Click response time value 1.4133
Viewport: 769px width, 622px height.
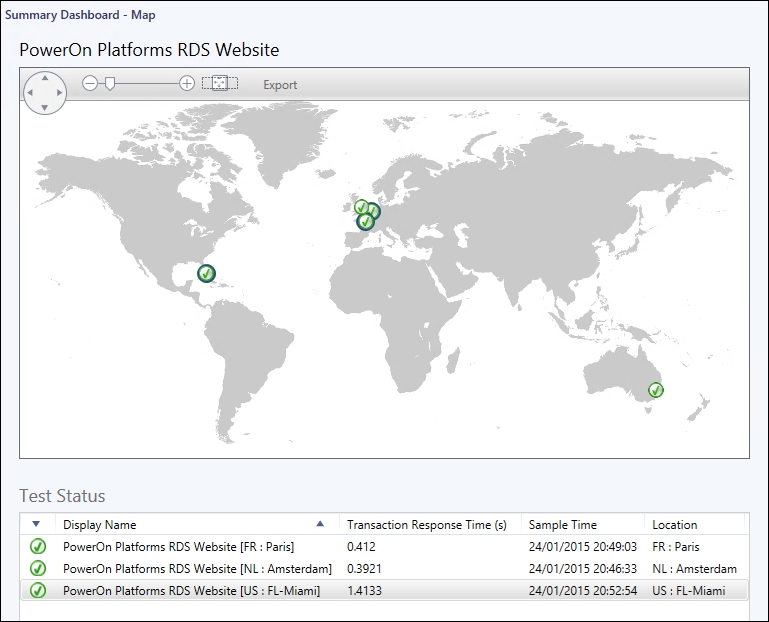click(364, 591)
